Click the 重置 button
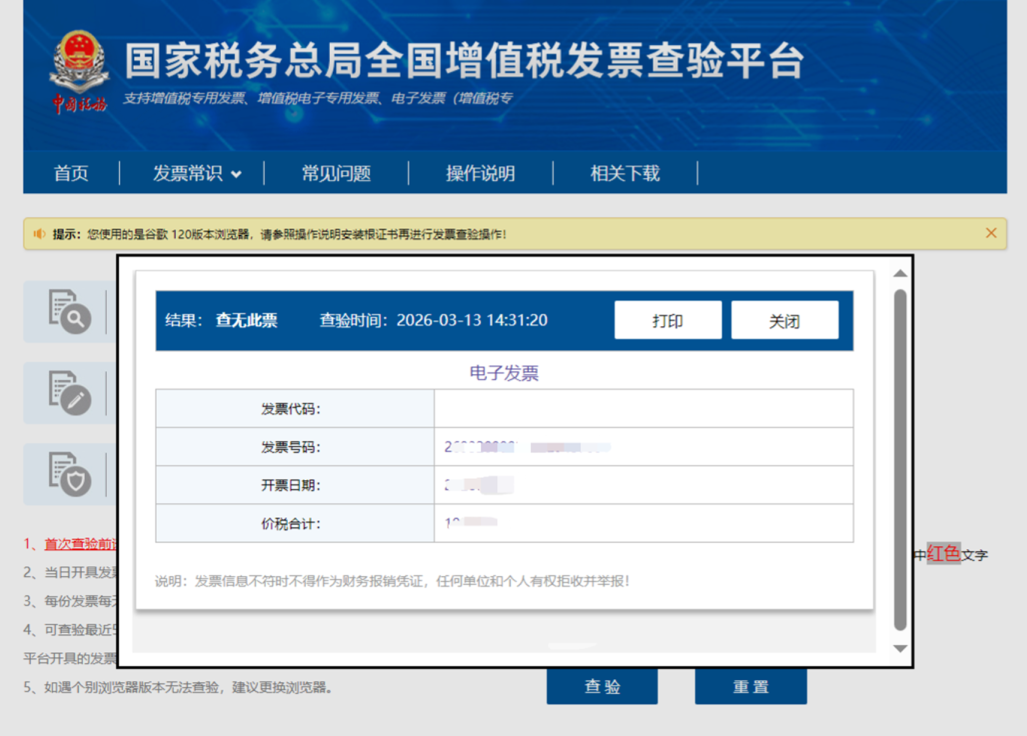Image resolution: width=1027 pixels, height=736 pixels. 751,686
